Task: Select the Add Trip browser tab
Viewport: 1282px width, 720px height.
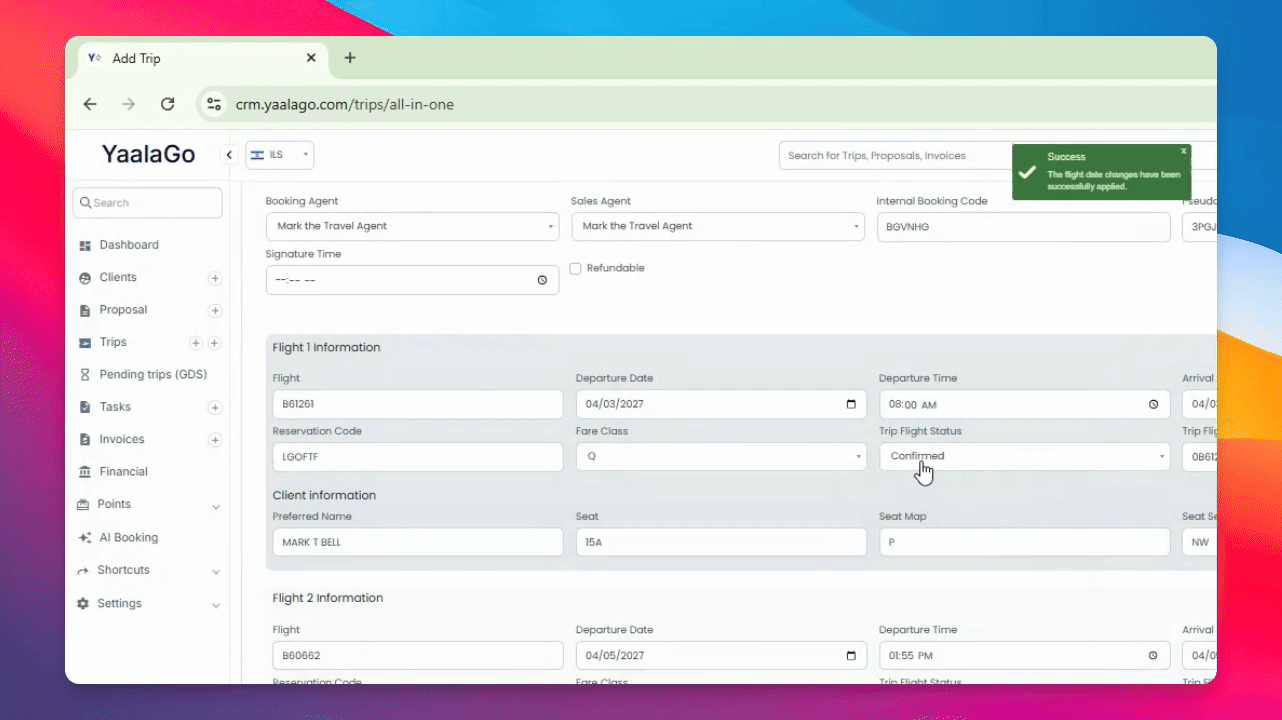Action: pos(203,59)
